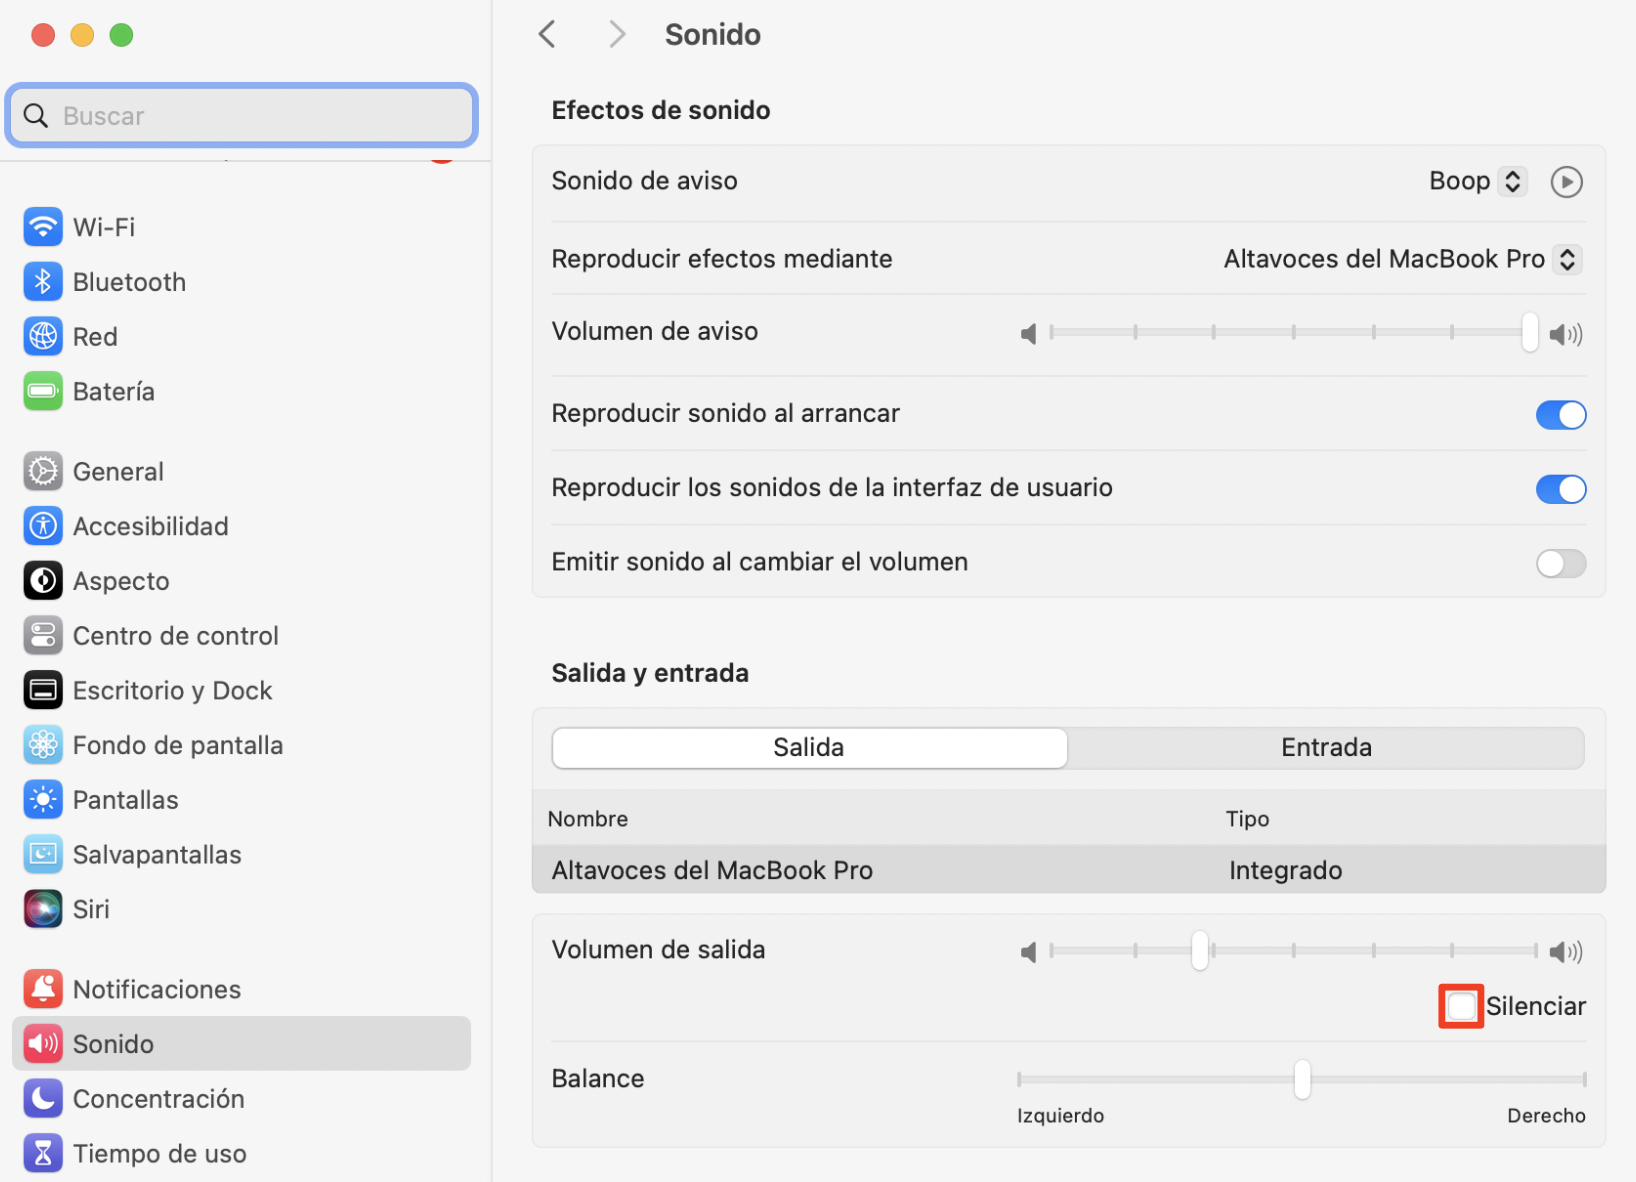Click the Volumen de aviso slider knob
This screenshot has height=1182, width=1636.
1529,332
